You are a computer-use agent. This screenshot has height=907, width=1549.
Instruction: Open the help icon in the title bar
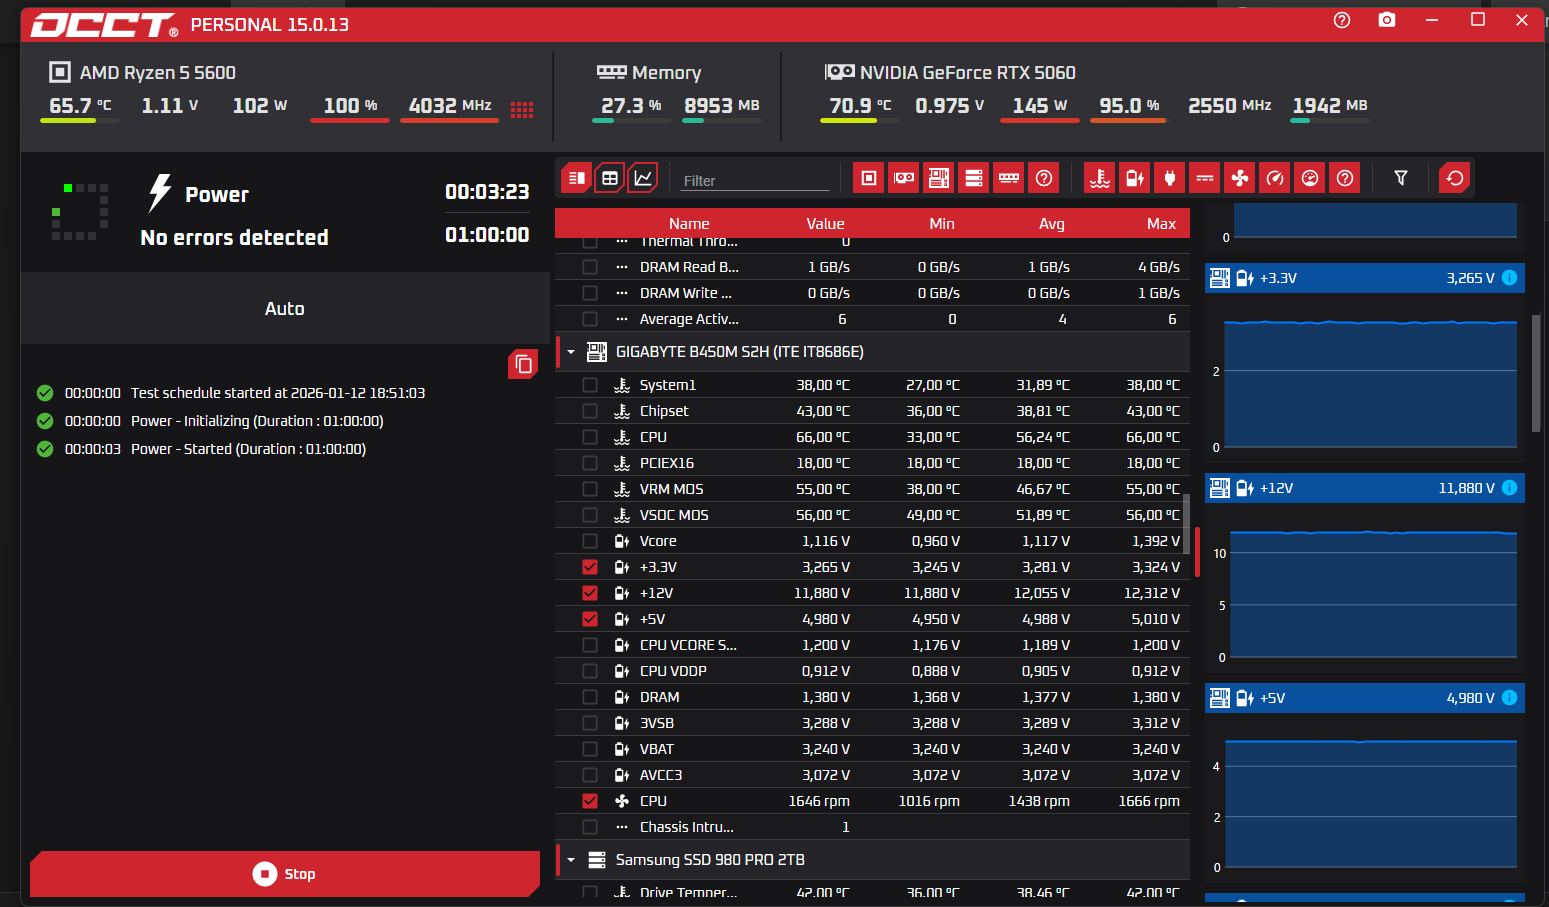(x=1342, y=20)
